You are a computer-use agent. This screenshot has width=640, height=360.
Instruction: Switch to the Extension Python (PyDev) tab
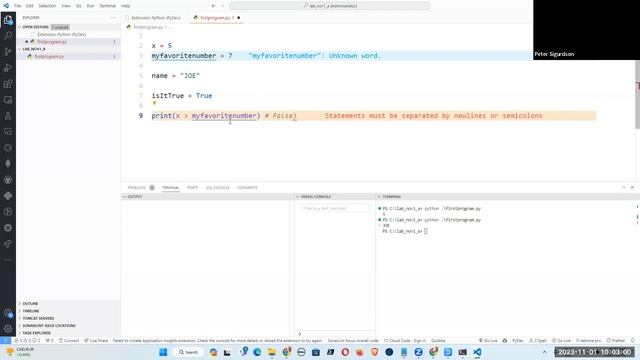click(x=156, y=18)
